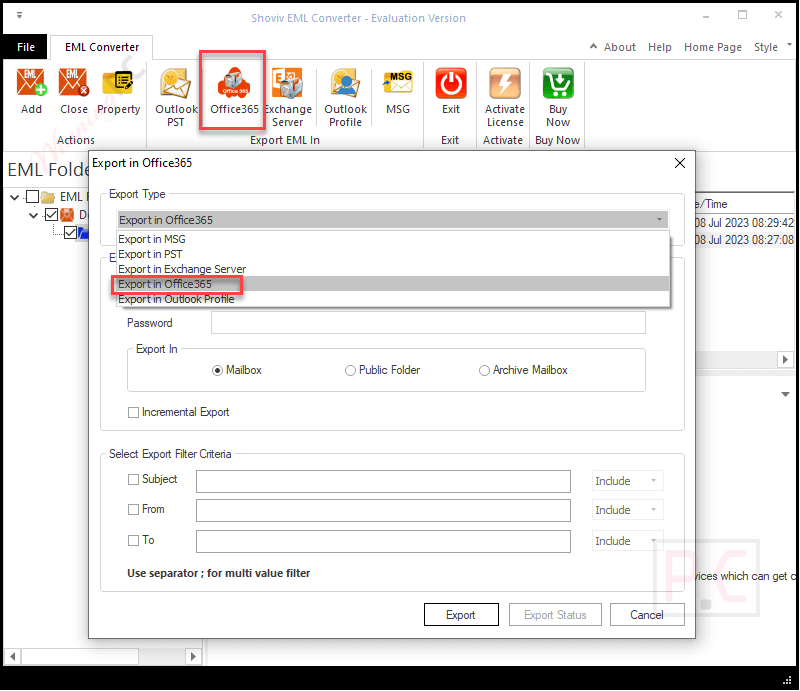Enable the Incremental Export checkbox
The width and height of the screenshot is (800, 691).
[x=133, y=412]
